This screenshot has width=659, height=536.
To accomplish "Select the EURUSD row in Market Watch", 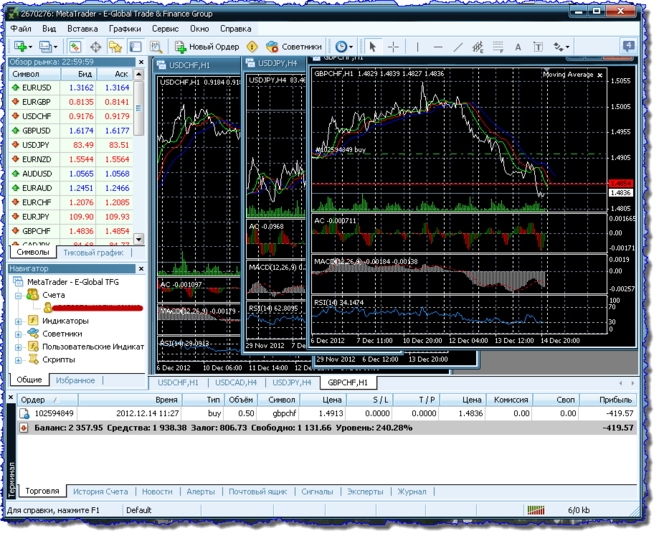I will 71,88.
